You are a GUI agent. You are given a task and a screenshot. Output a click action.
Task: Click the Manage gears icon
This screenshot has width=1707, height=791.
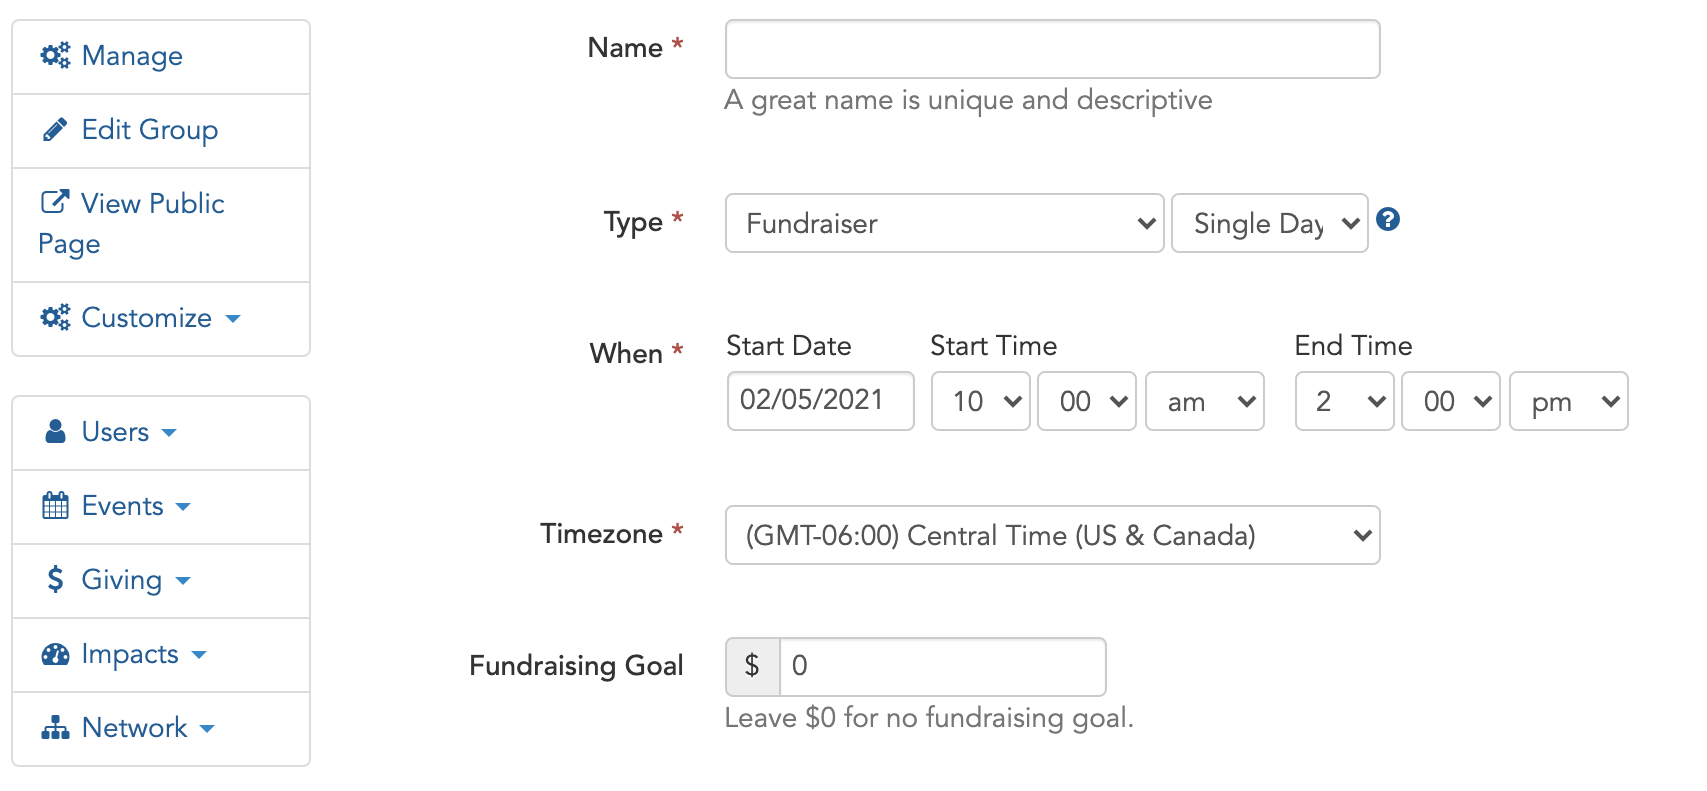pos(55,55)
